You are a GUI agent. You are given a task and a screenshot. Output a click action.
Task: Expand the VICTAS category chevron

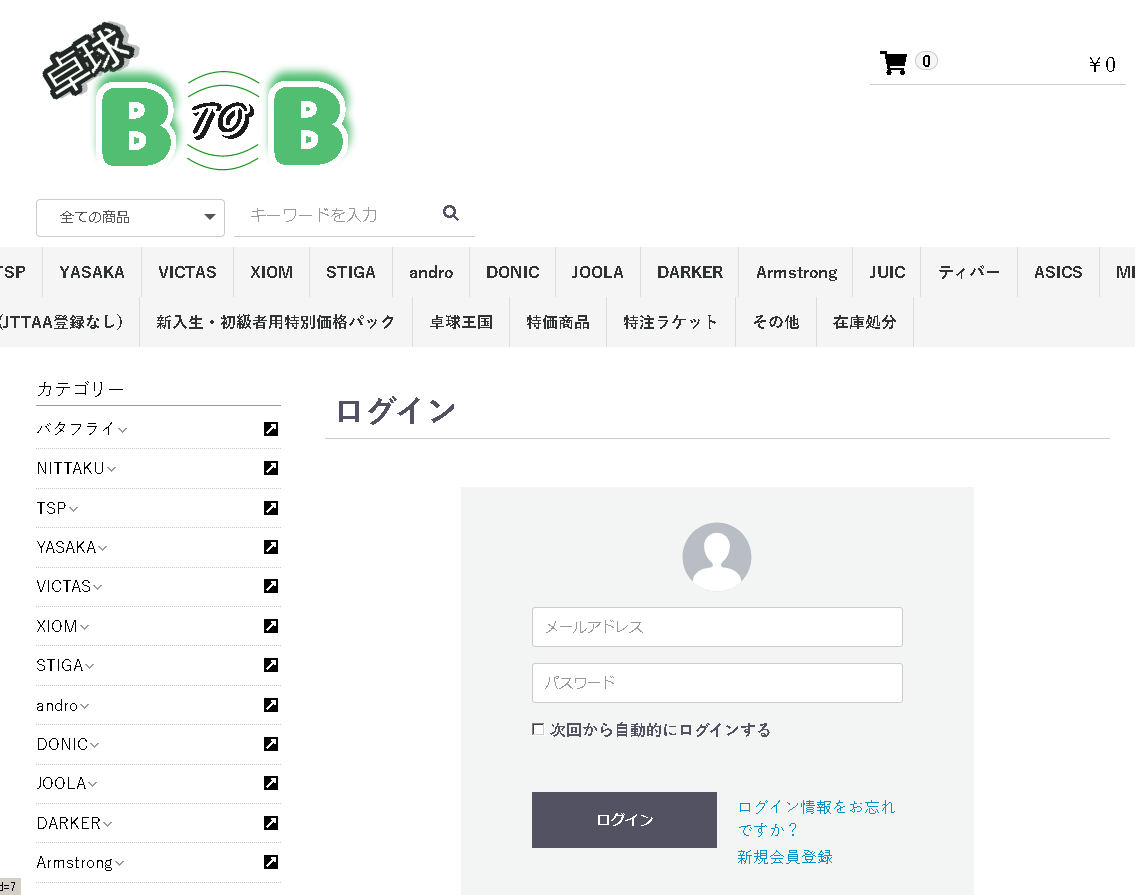point(98,587)
